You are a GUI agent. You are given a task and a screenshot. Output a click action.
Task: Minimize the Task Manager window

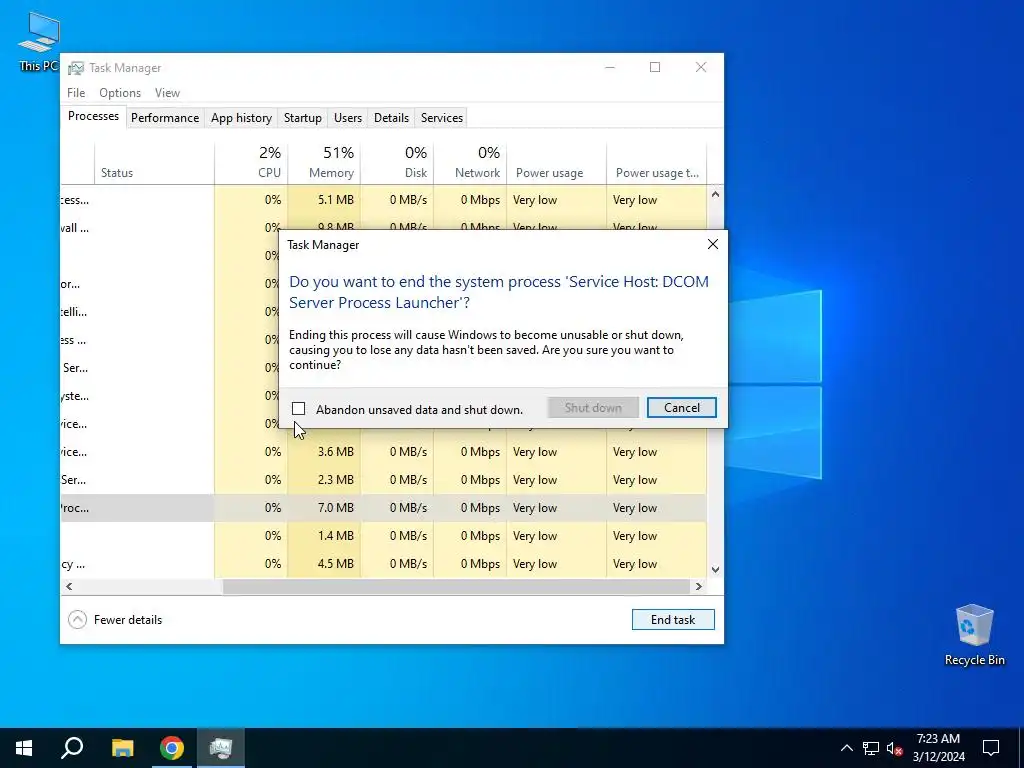coord(610,67)
